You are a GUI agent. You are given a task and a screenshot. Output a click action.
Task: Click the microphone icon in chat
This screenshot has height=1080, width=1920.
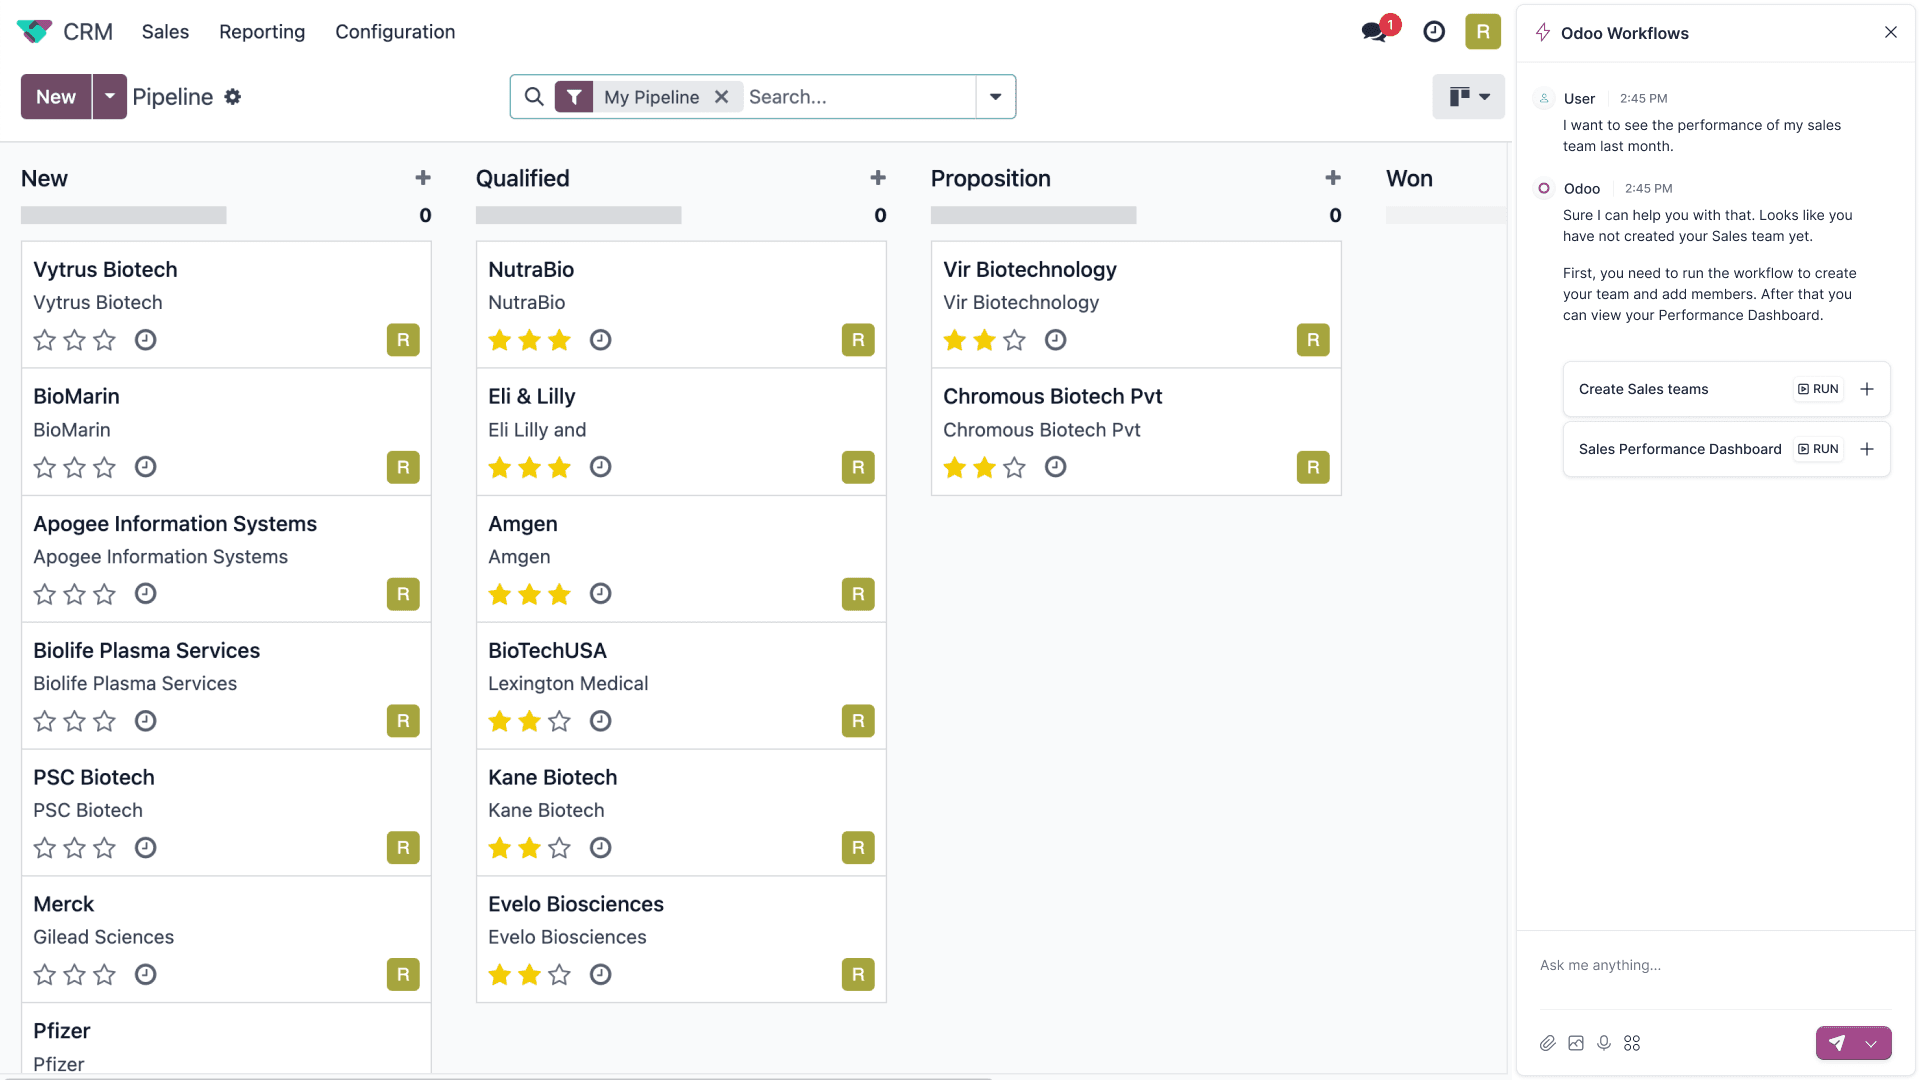pos(1604,1043)
